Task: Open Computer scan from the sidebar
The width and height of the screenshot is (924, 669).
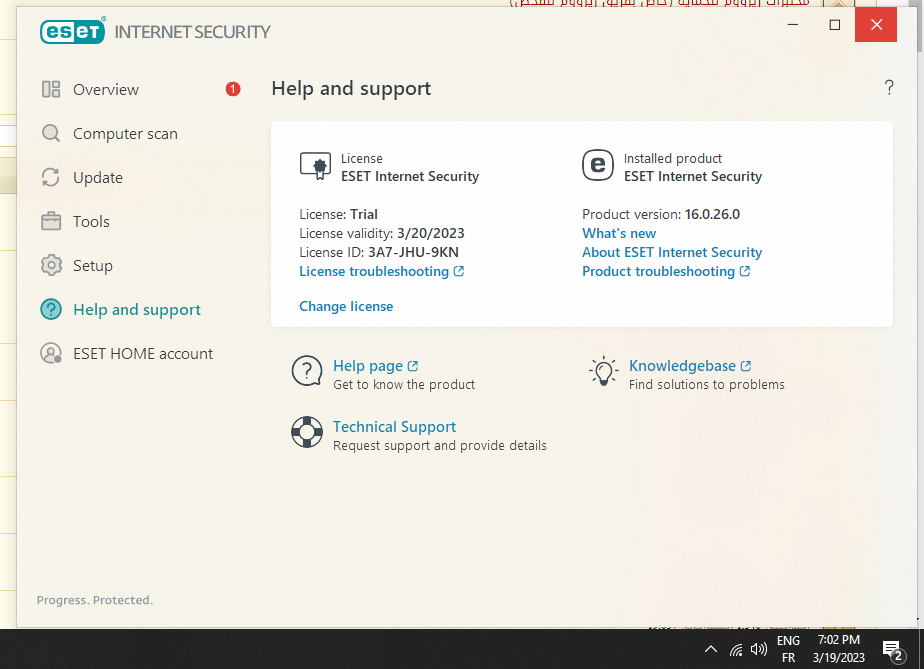Action: coord(125,134)
